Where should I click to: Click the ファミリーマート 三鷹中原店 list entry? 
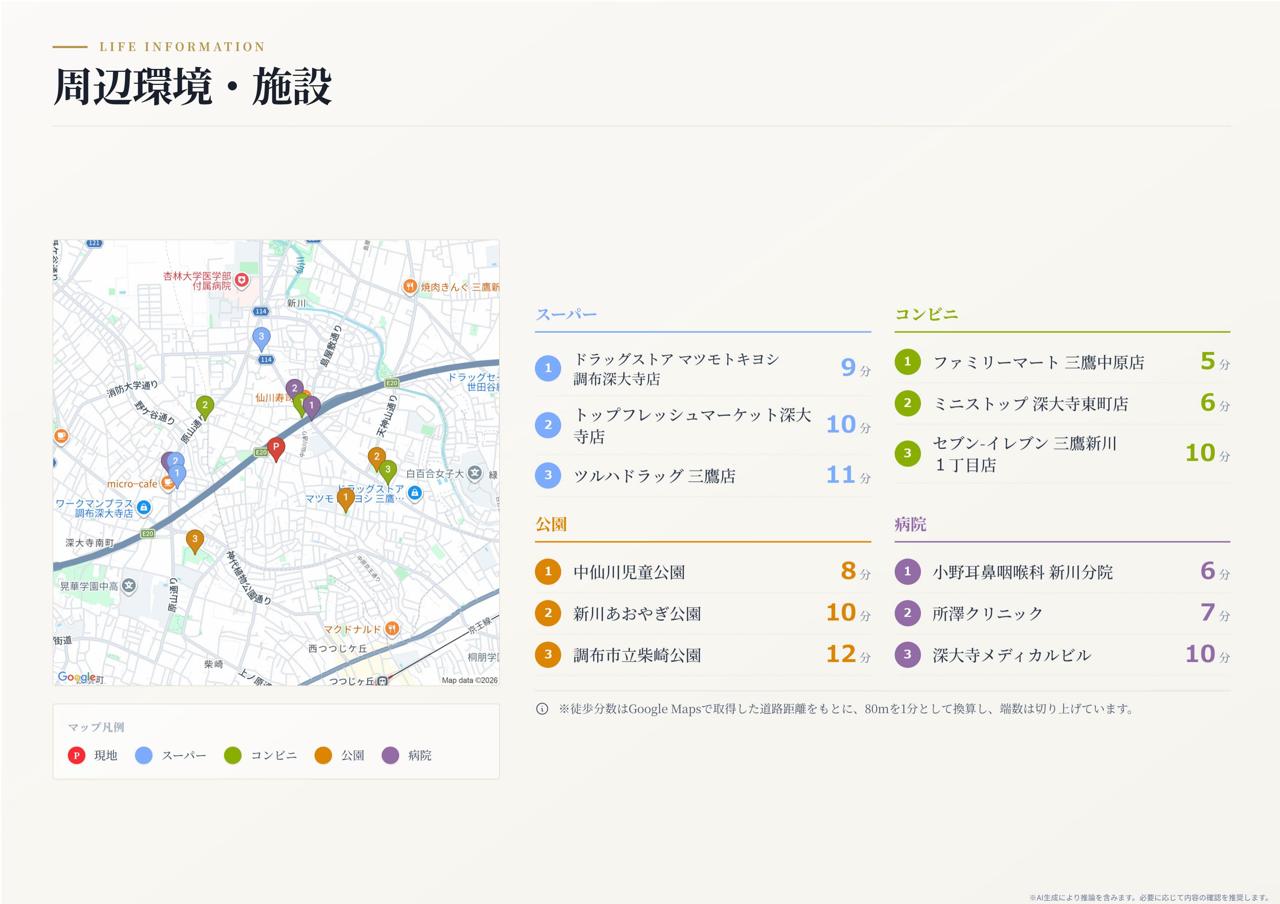(1062, 362)
